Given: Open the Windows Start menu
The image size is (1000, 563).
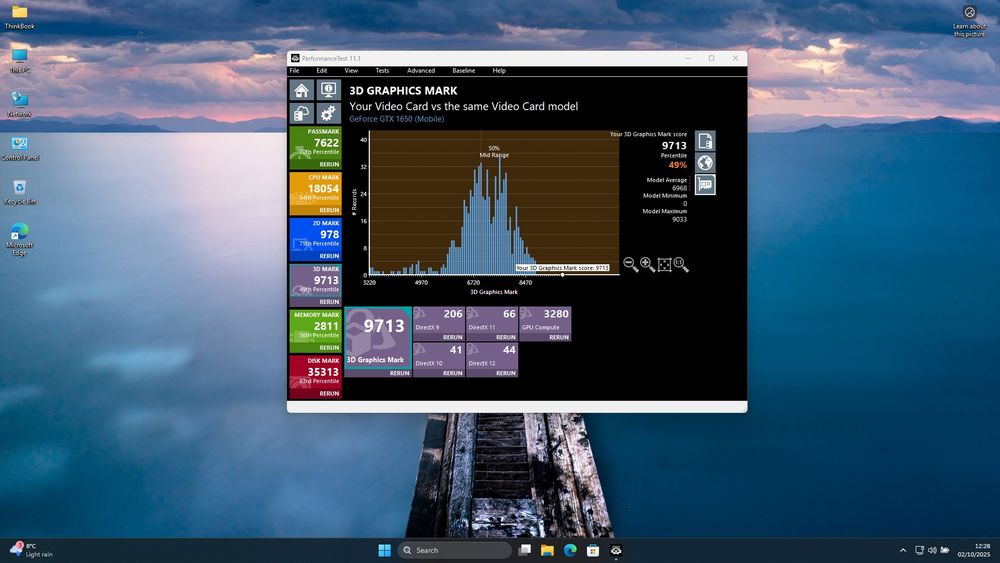Looking at the screenshot, I should [x=385, y=550].
